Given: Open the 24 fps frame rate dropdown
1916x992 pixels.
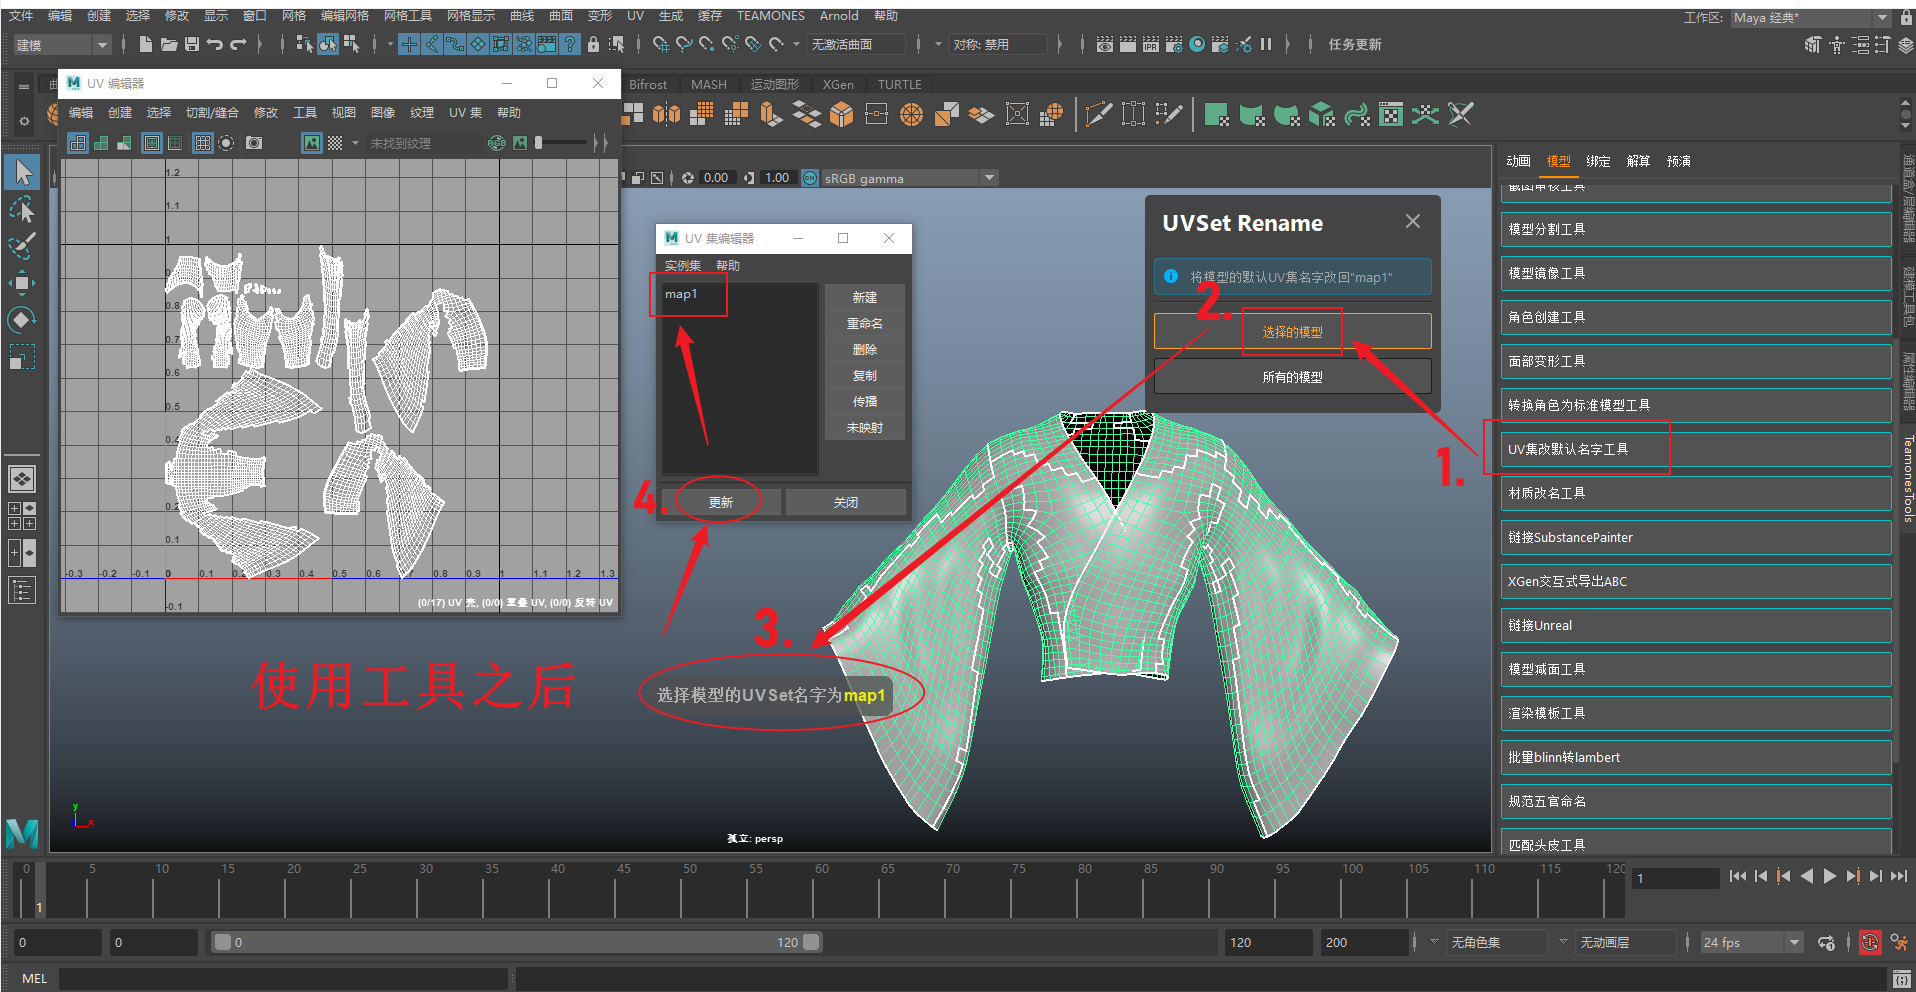Looking at the screenshot, I should 1794,942.
